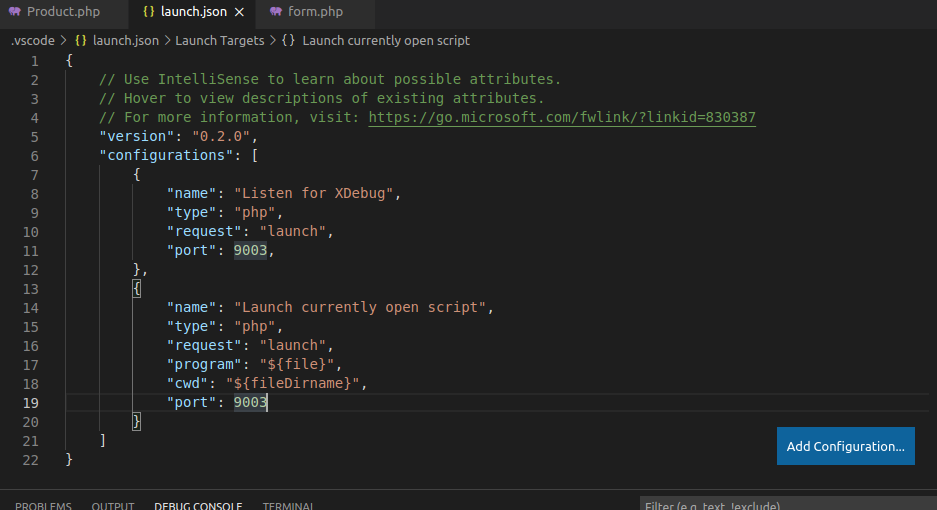Select the DEBUG CONSOLE panel tab
Screen dimensions: 937x510
pos(197,505)
